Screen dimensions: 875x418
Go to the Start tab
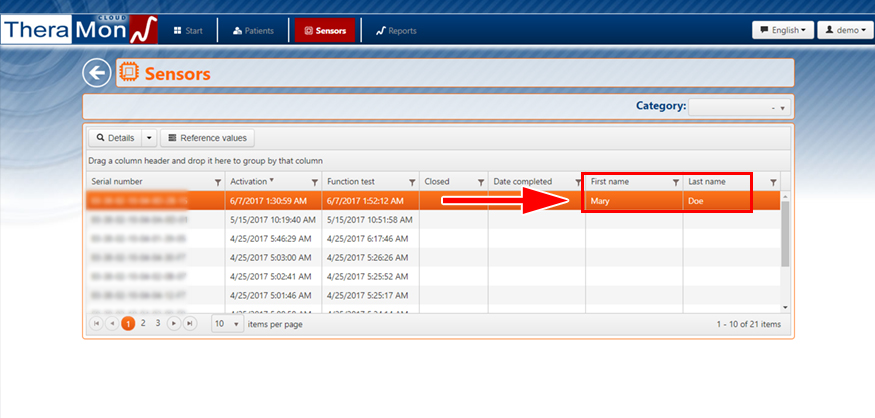coord(187,31)
